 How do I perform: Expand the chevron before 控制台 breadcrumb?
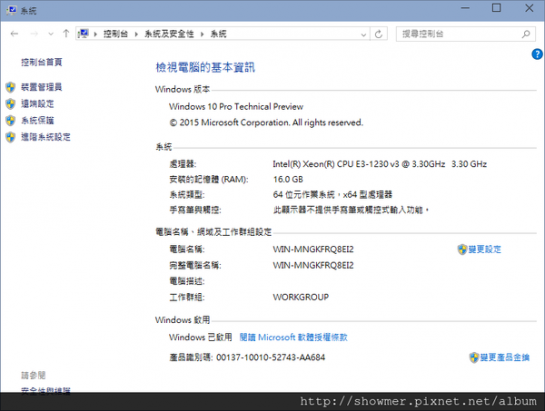coord(95,34)
